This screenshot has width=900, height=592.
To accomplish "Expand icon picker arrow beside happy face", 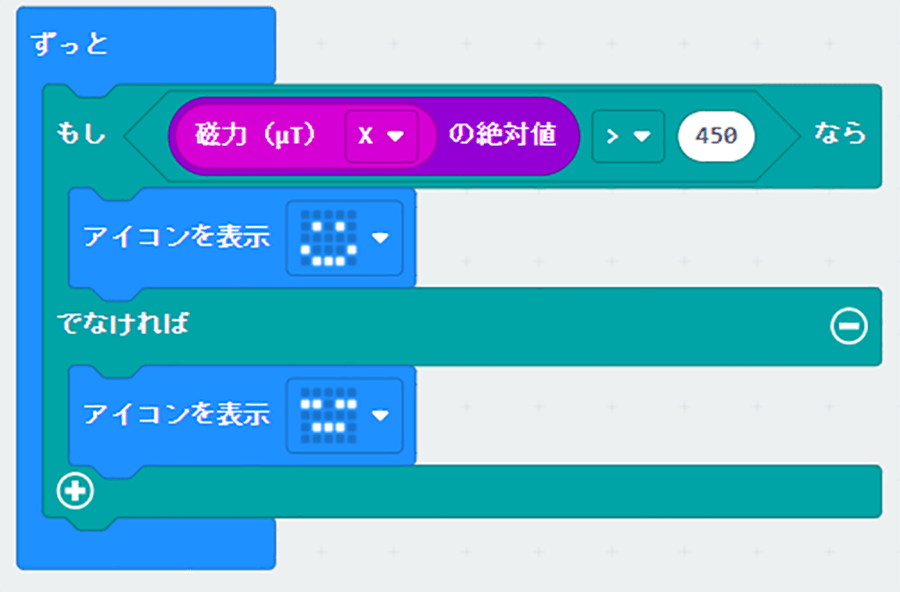I will click(380, 239).
